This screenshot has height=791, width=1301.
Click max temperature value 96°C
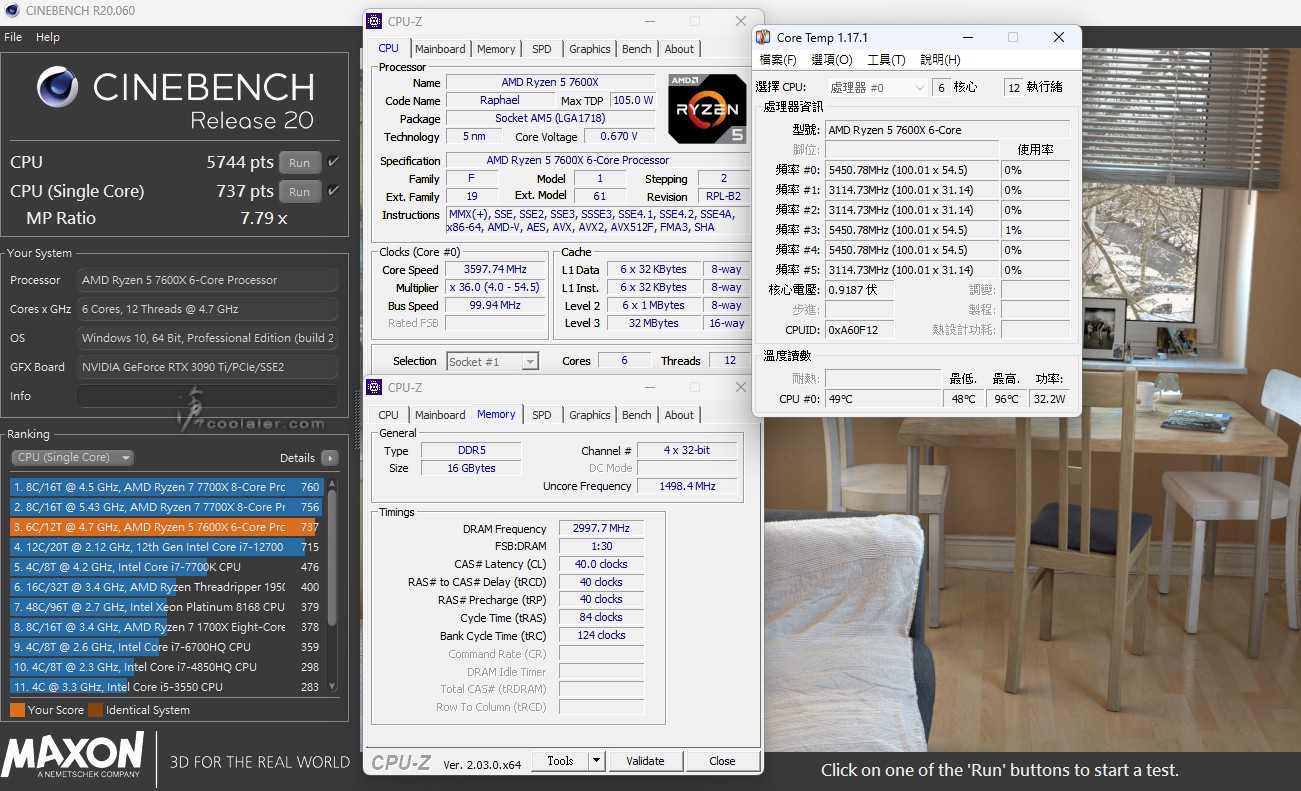(x=1005, y=399)
